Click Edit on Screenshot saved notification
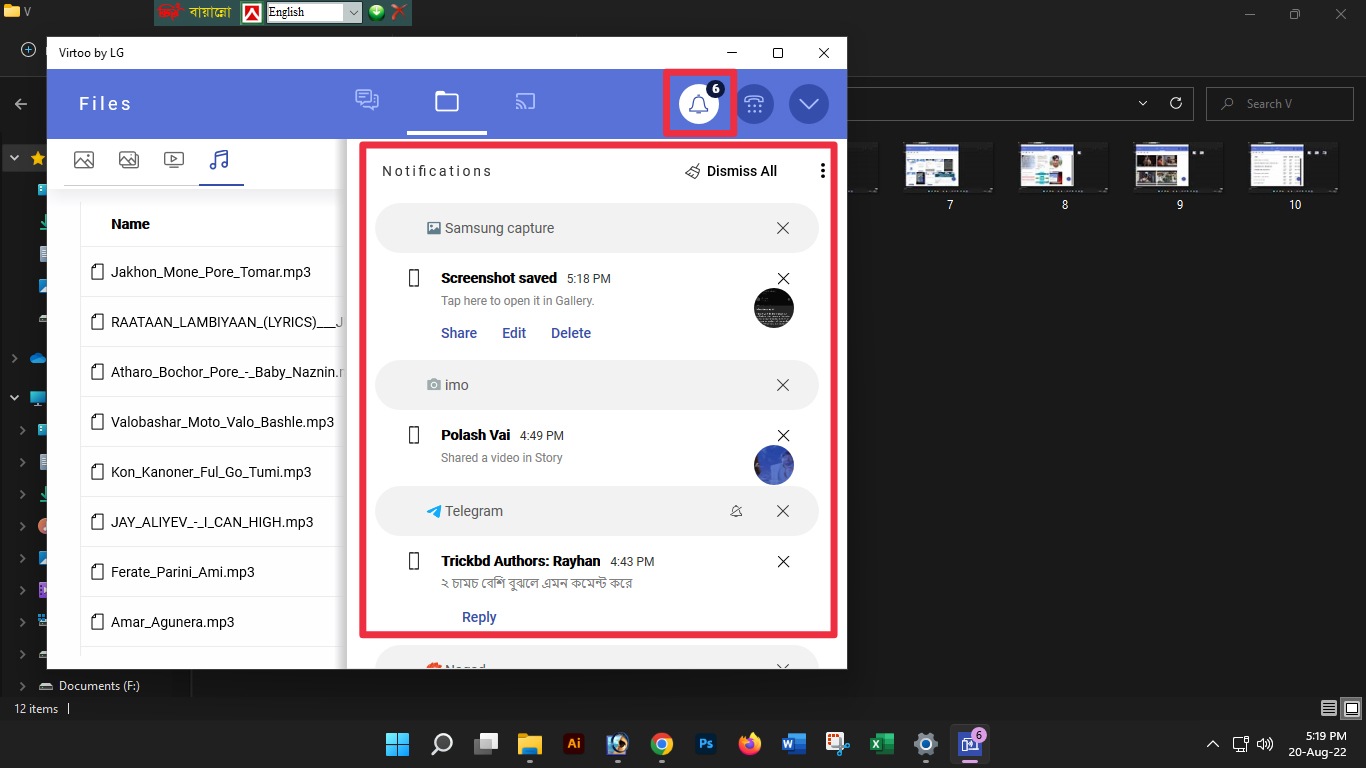Image resolution: width=1366 pixels, height=768 pixels. (514, 333)
